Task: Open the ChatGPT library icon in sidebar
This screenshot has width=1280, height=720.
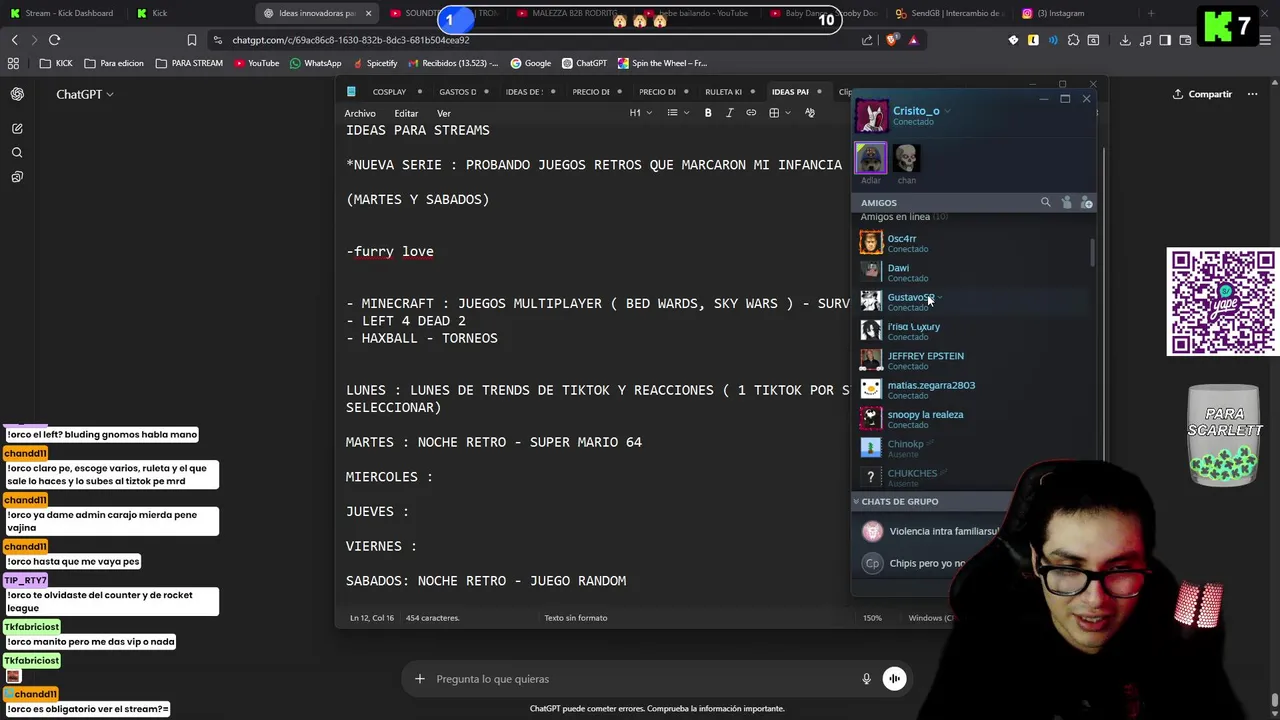Action: [17, 176]
